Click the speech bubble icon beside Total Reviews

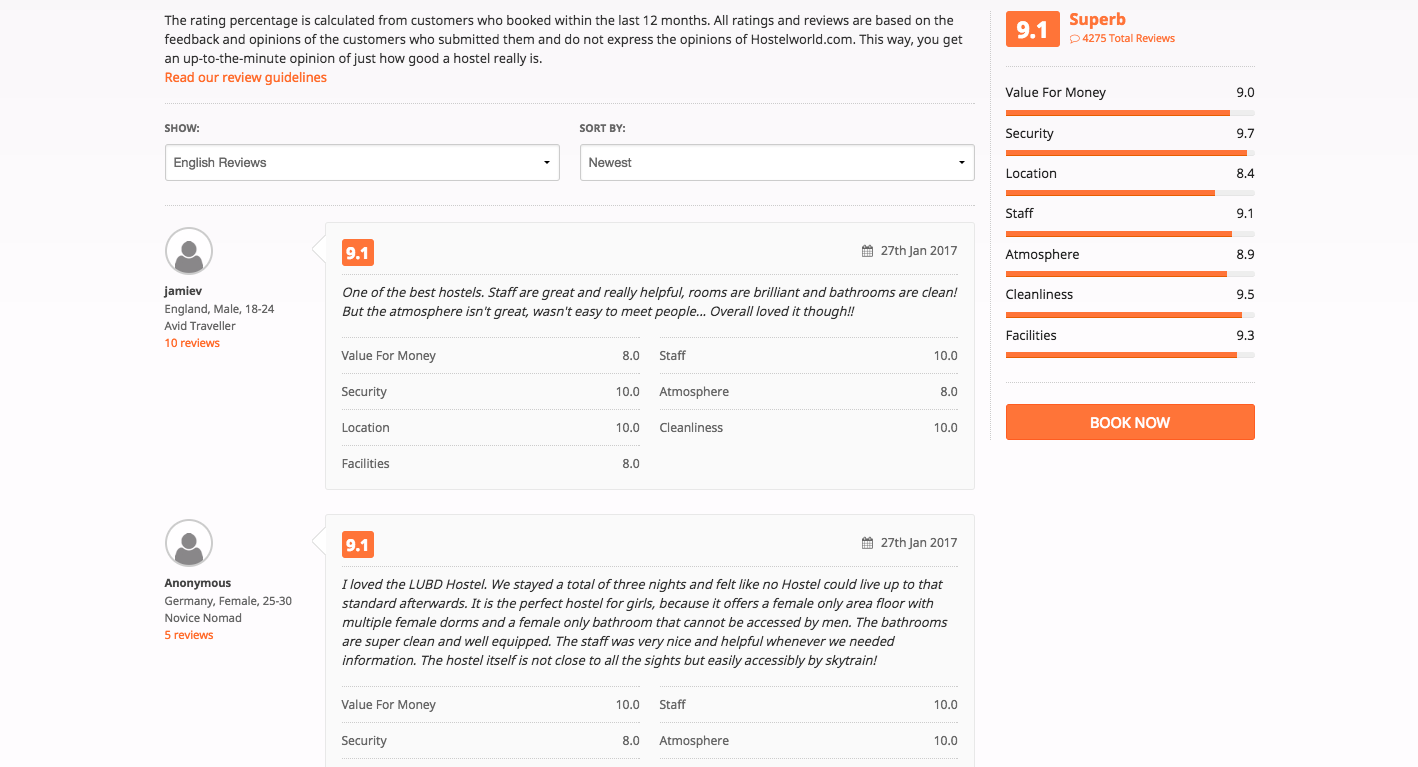[1075, 39]
